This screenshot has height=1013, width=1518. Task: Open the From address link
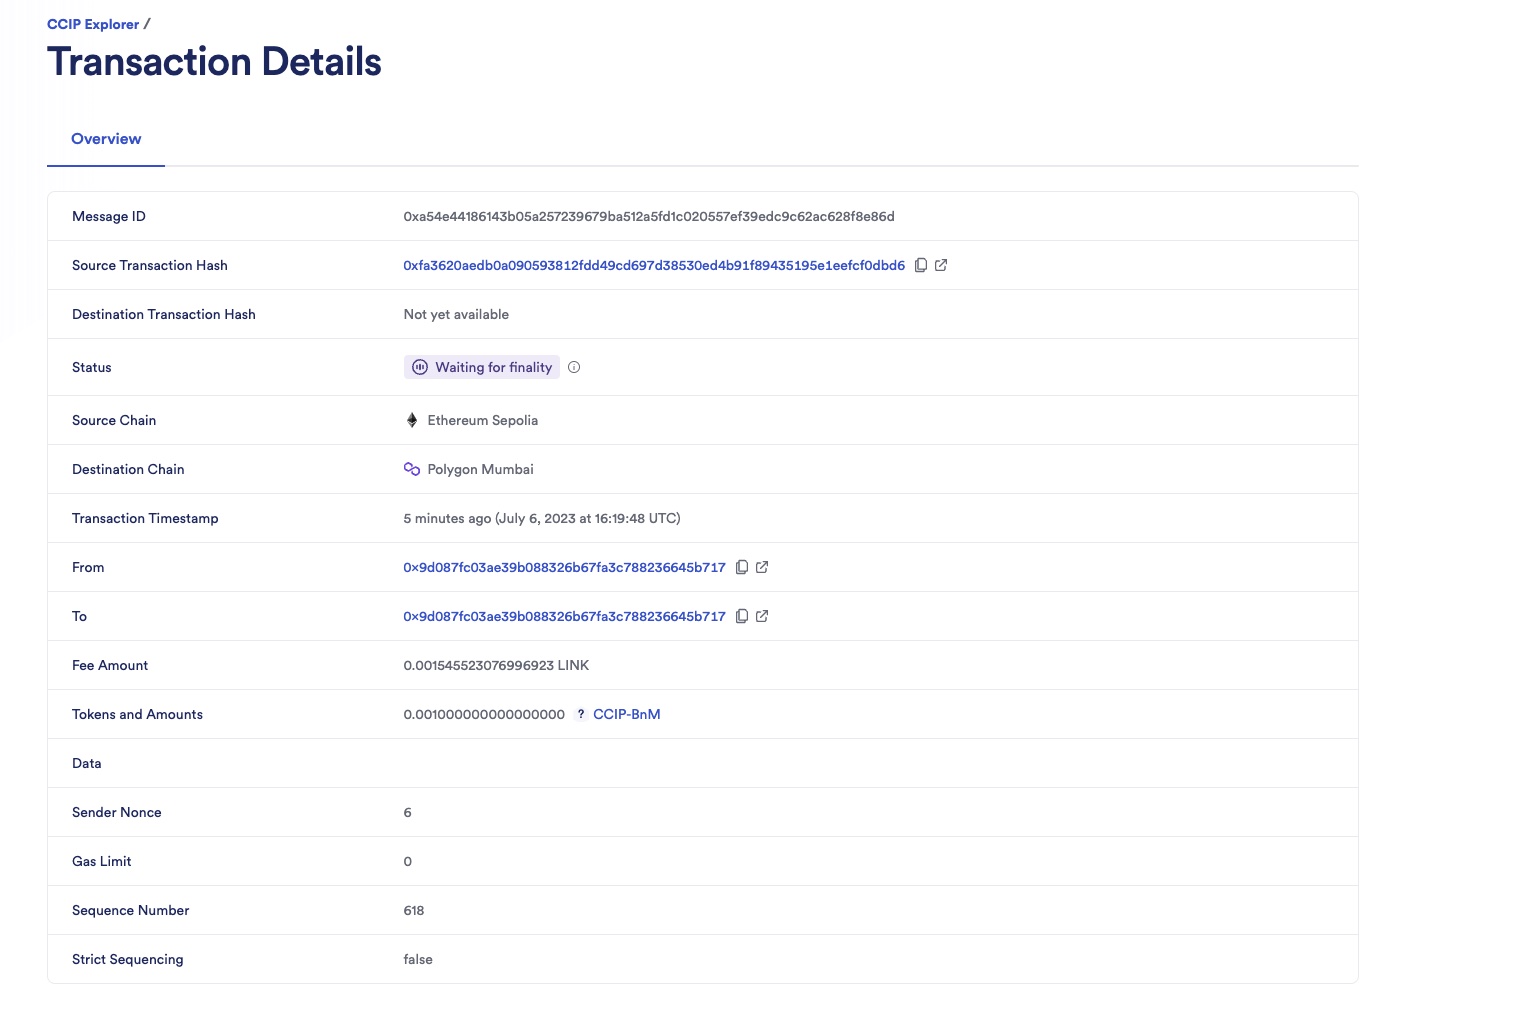564,567
